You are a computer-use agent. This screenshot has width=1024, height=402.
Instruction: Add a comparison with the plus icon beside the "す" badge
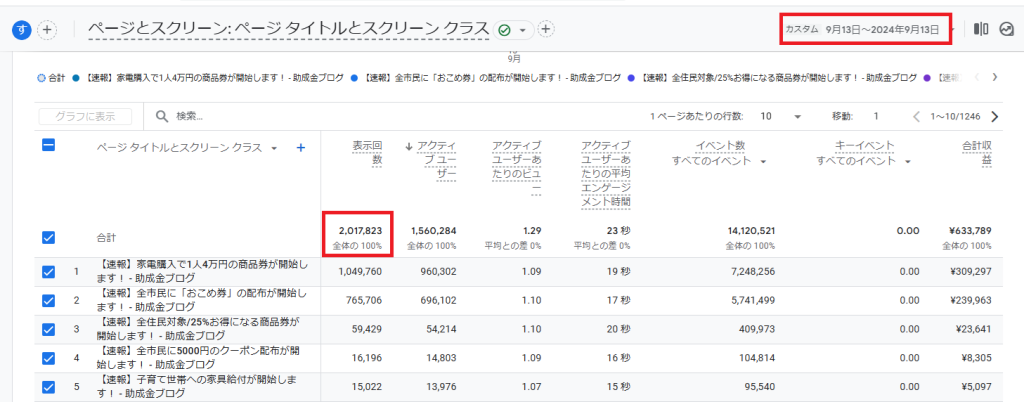(47, 30)
